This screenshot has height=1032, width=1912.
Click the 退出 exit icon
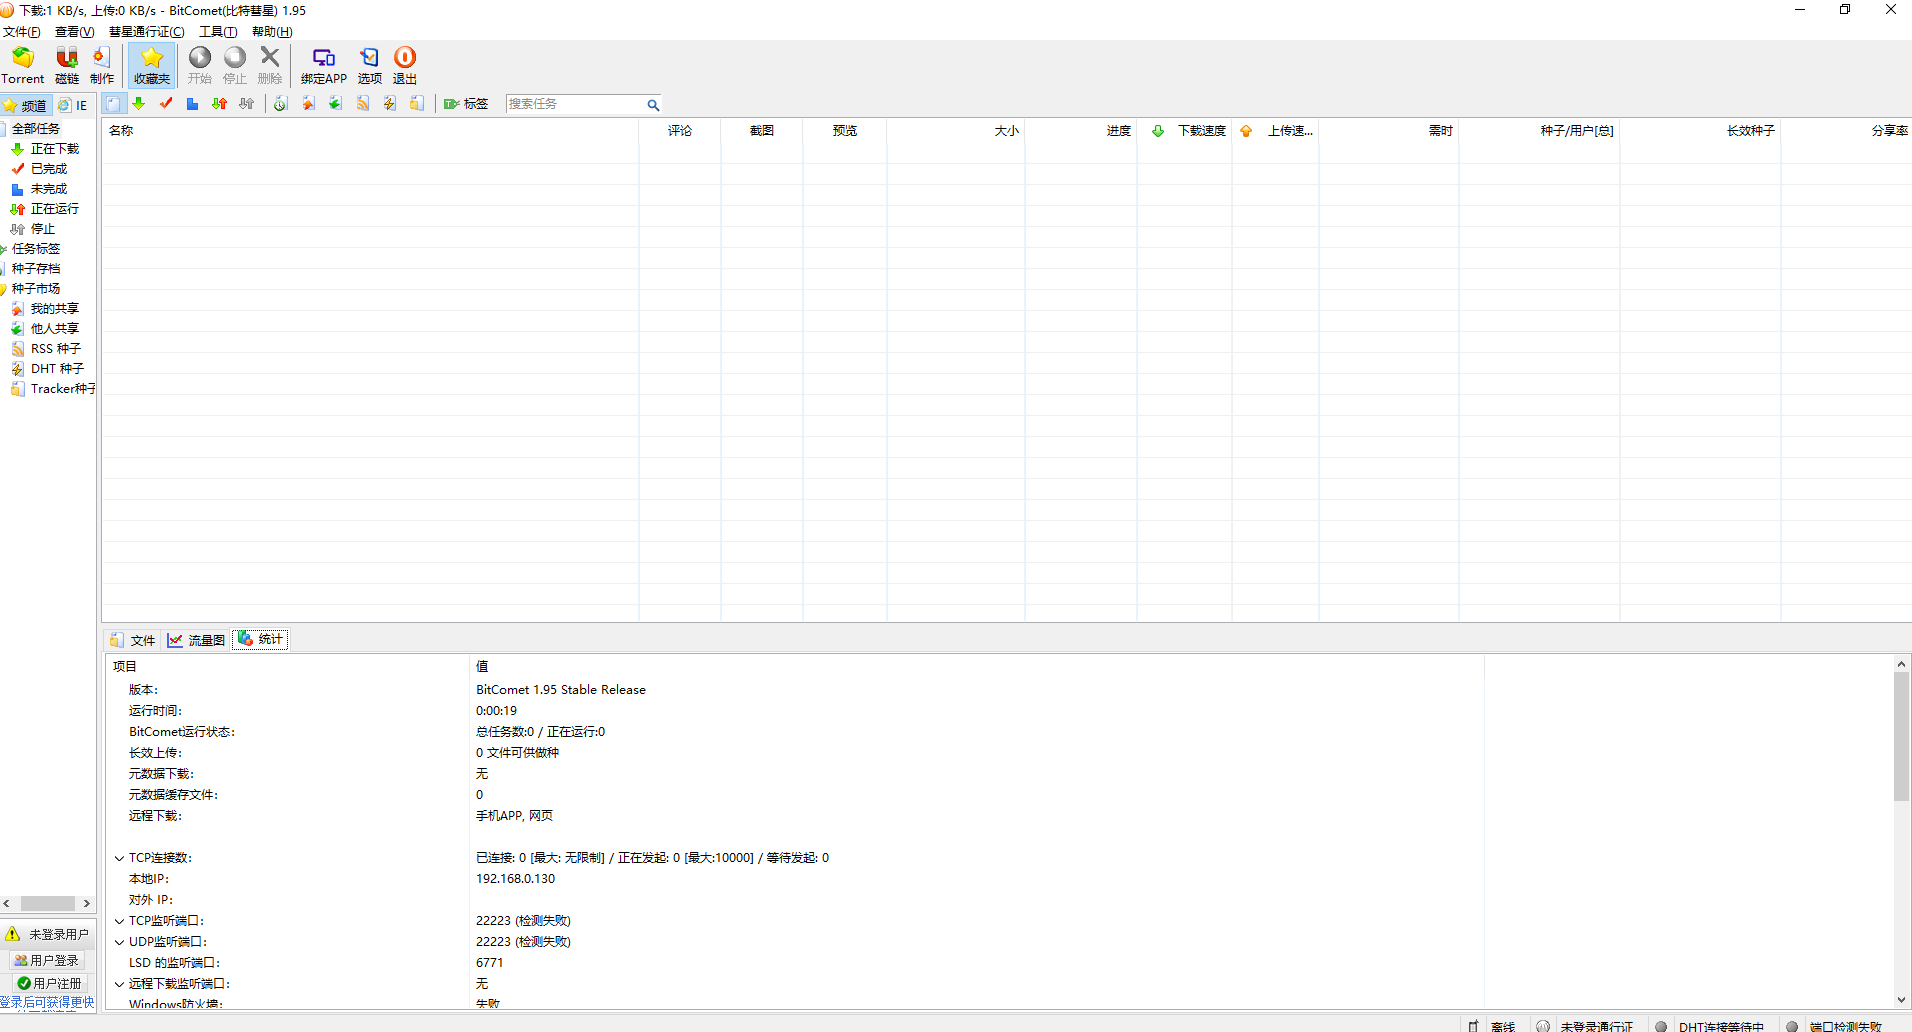click(x=405, y=65)
